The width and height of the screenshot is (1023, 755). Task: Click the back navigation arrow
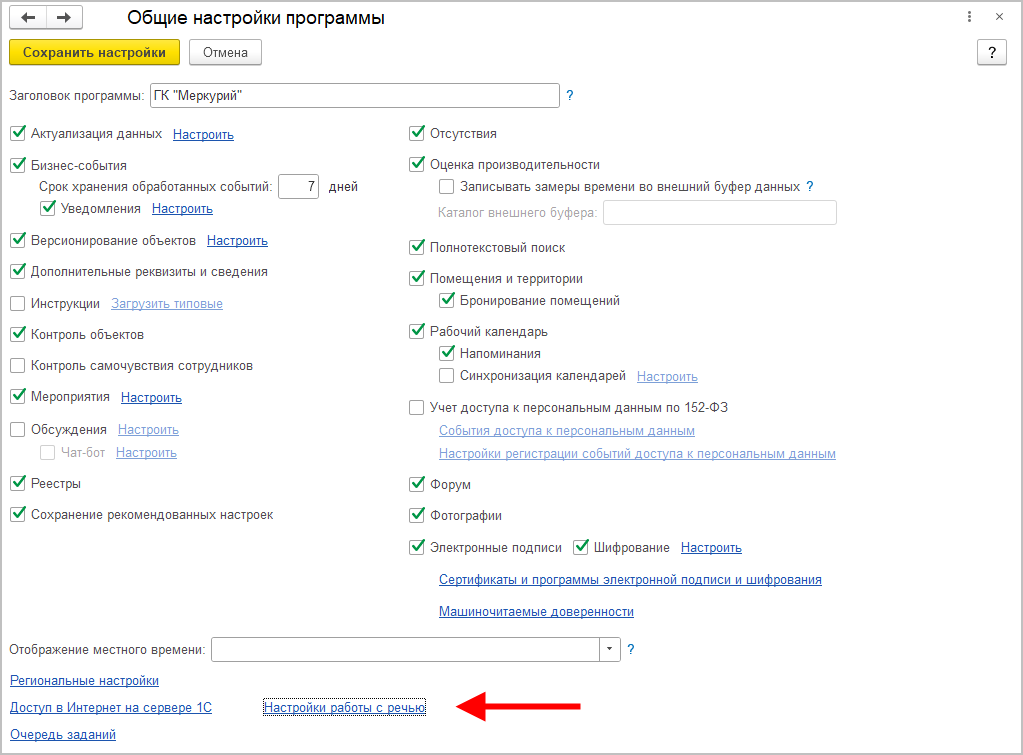[28, 18]
